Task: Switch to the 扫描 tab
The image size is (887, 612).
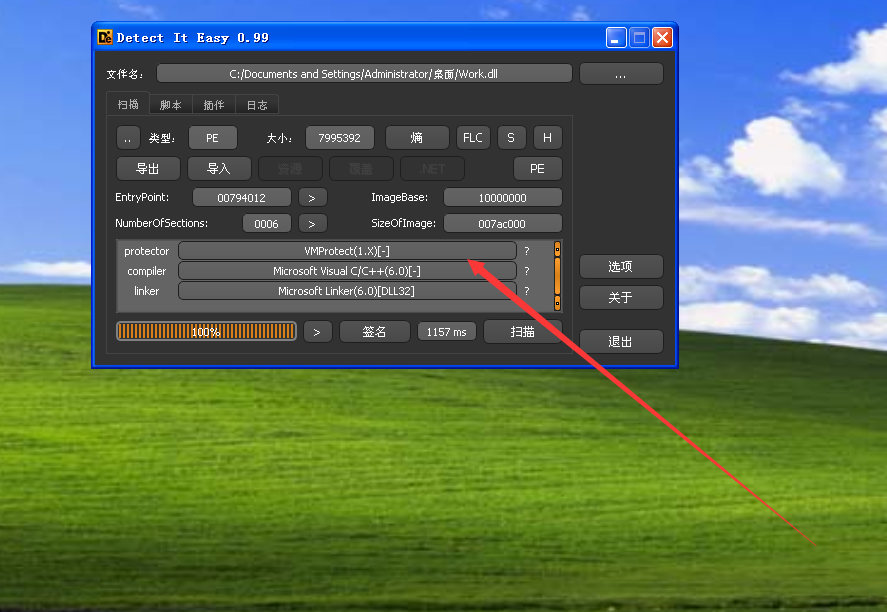Action: click(128, 104)
